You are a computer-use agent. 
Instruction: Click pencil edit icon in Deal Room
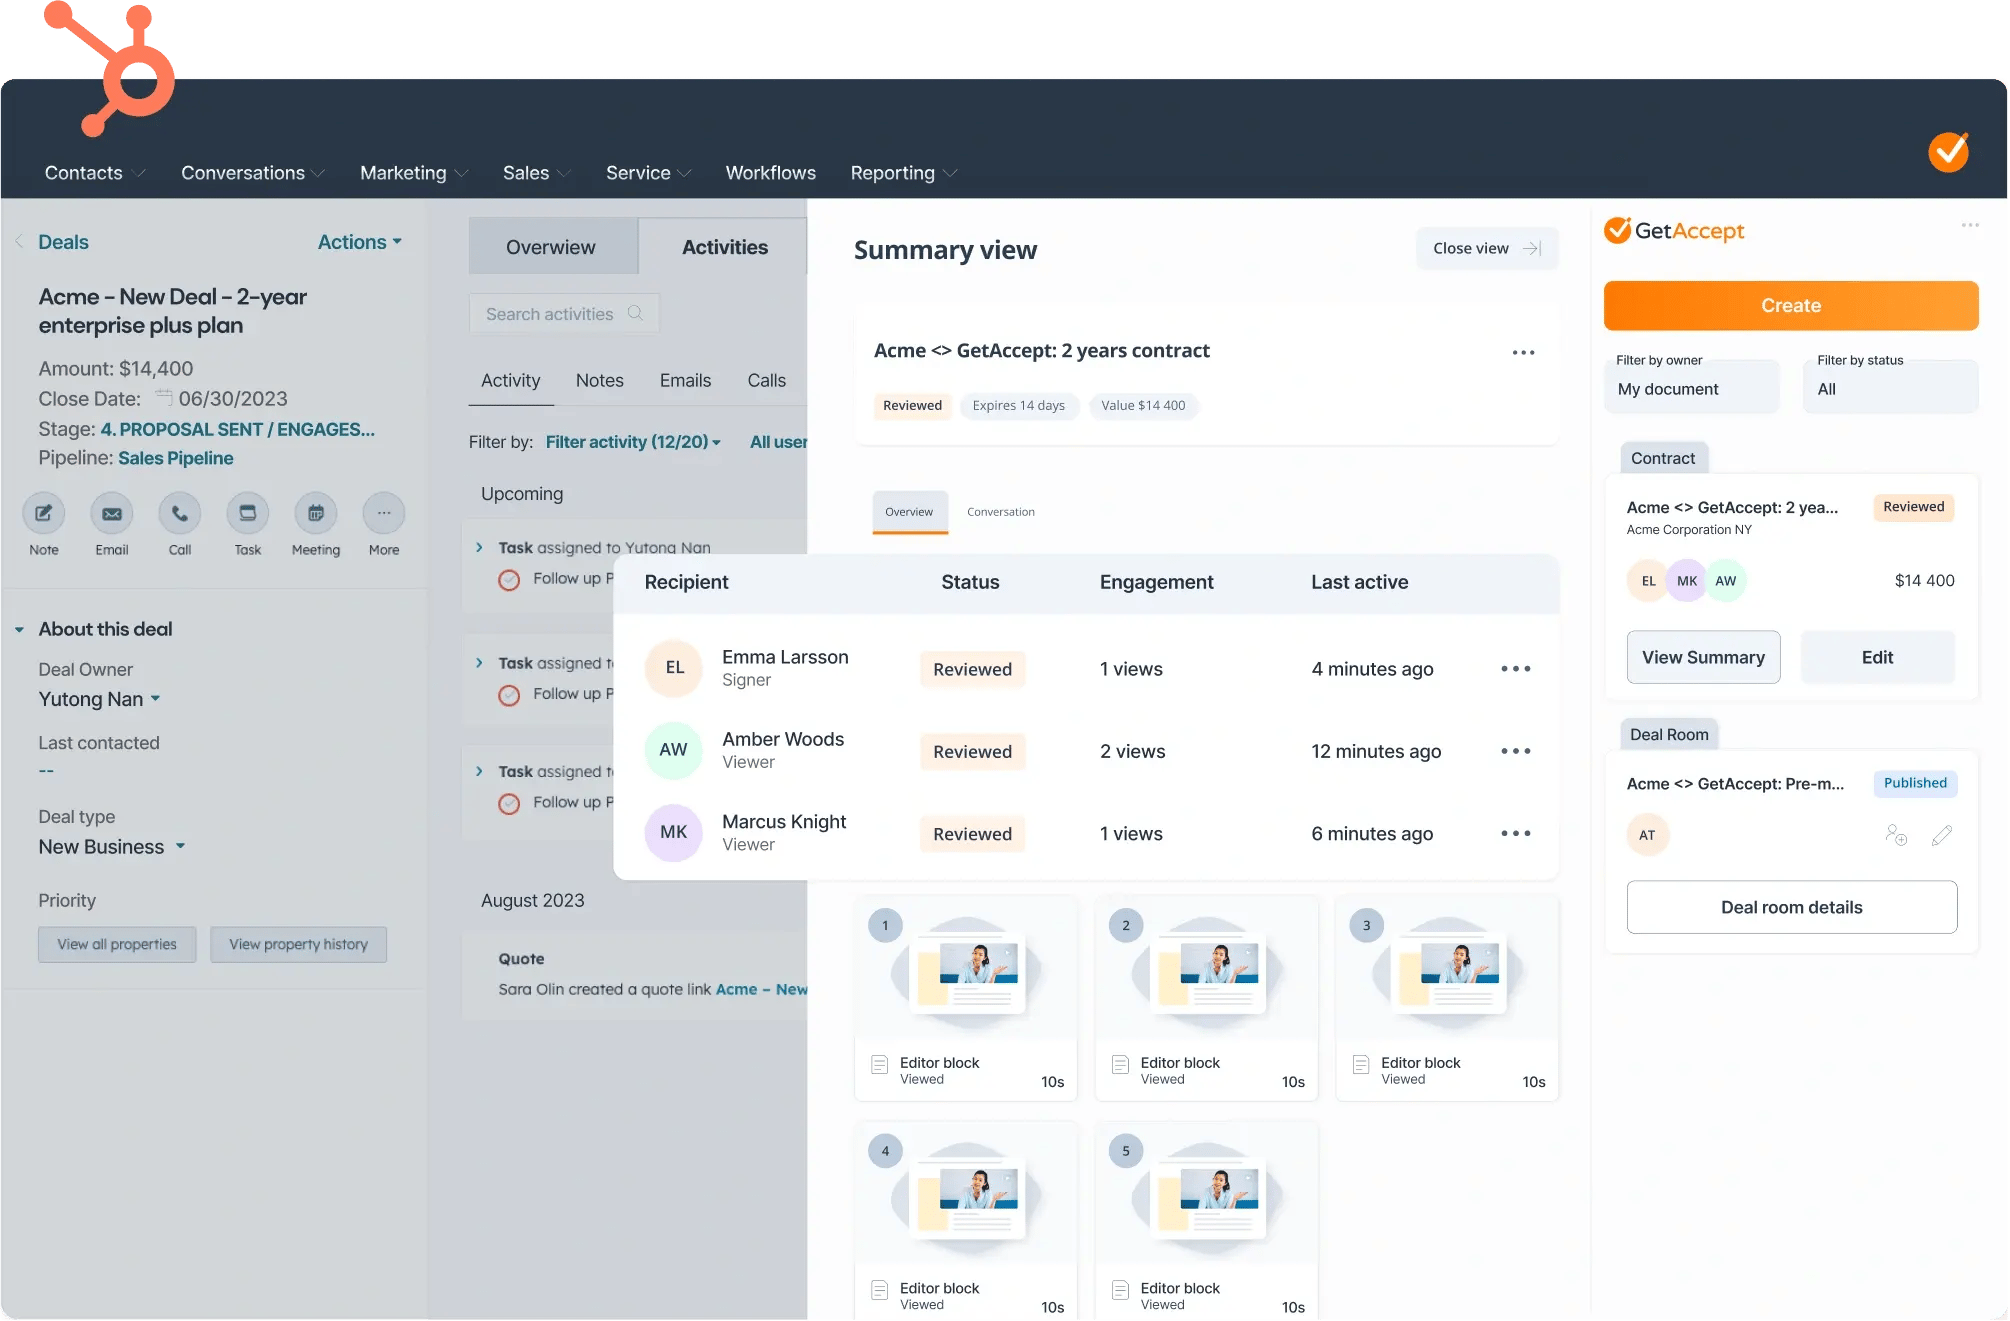point(1942,835)
